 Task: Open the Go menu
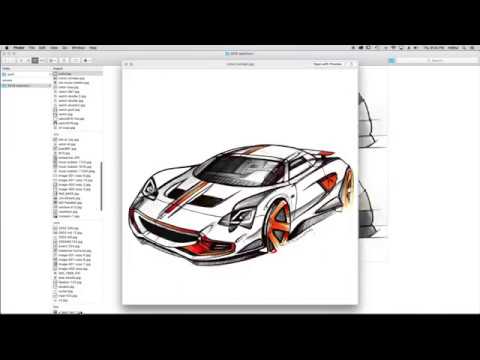click(65, 48)
